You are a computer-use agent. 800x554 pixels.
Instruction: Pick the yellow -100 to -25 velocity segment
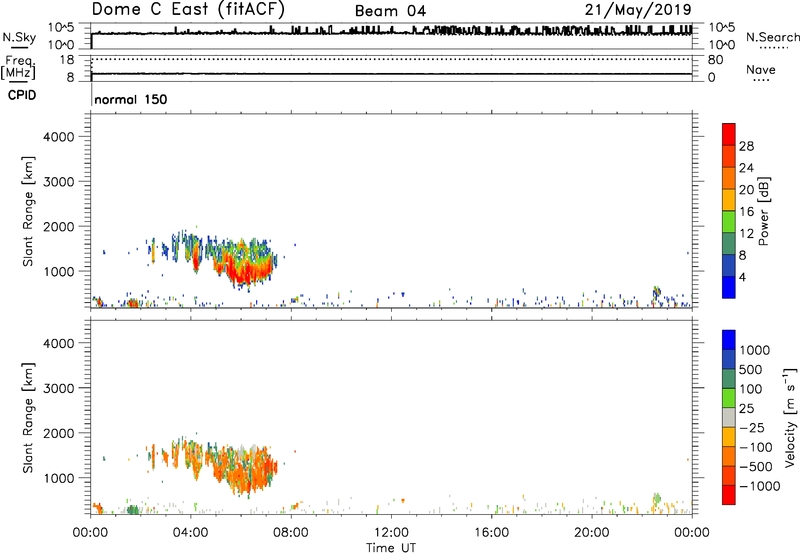point(729,437)
